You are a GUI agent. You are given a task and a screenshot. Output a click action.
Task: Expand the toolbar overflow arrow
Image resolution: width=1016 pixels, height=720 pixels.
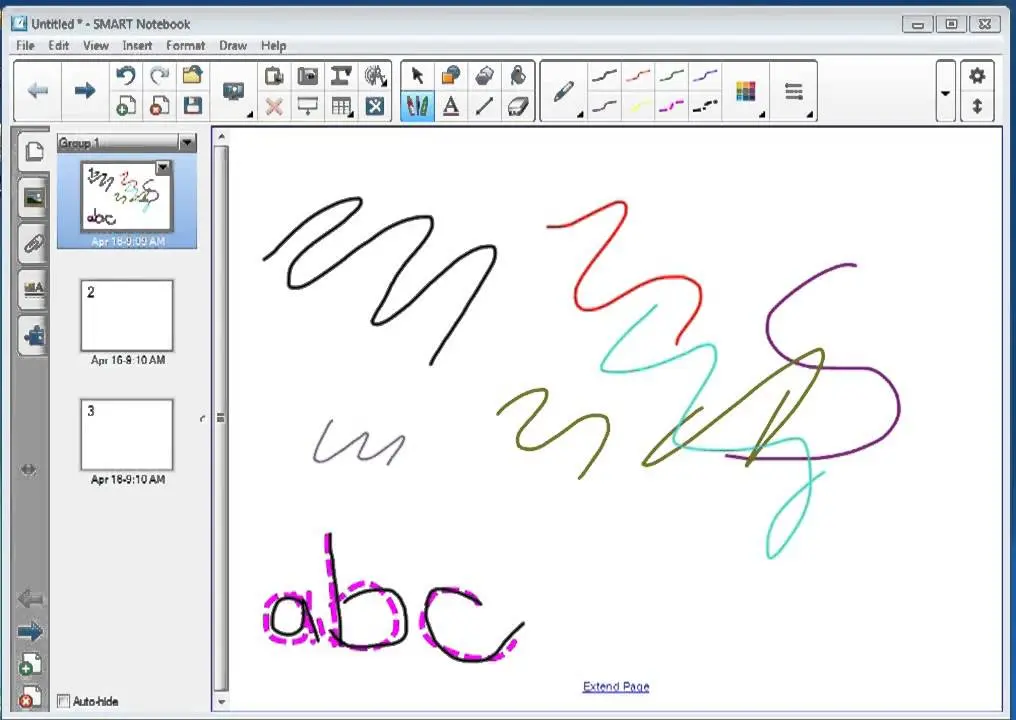click(x=945, y=92)
